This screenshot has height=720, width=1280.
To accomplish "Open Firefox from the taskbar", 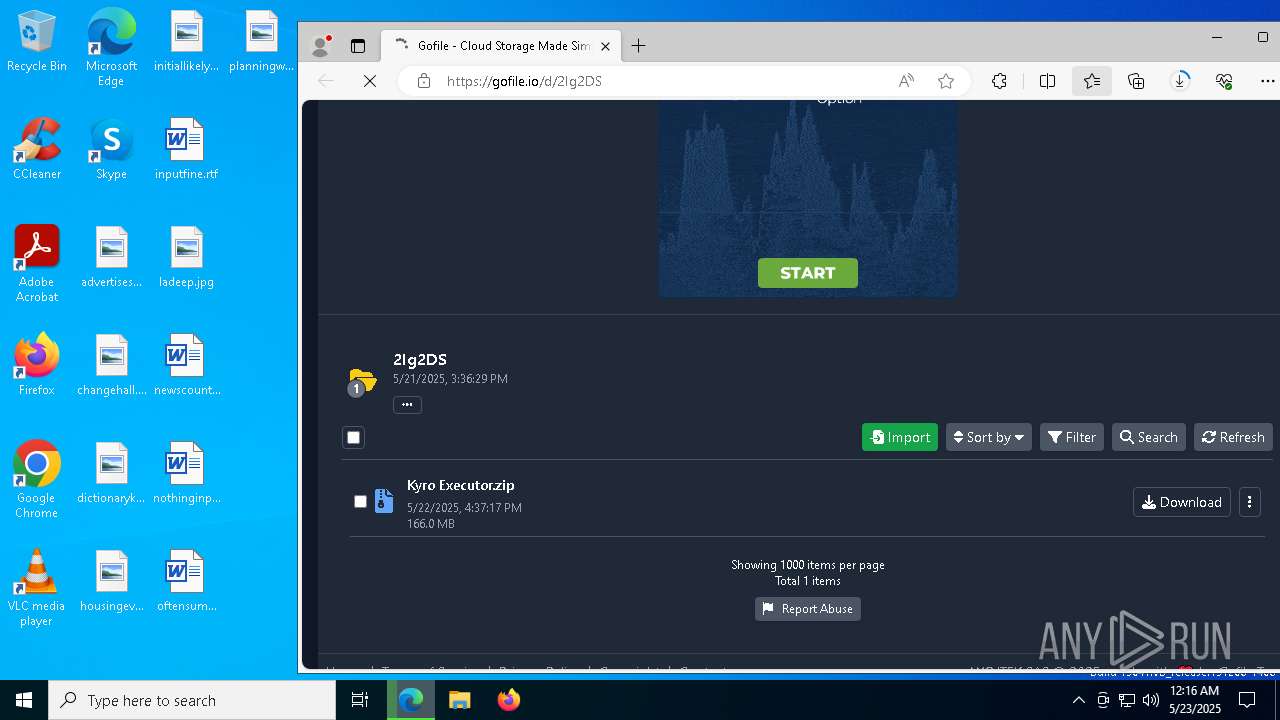I will pyautogui.click(x=508, y=700).
